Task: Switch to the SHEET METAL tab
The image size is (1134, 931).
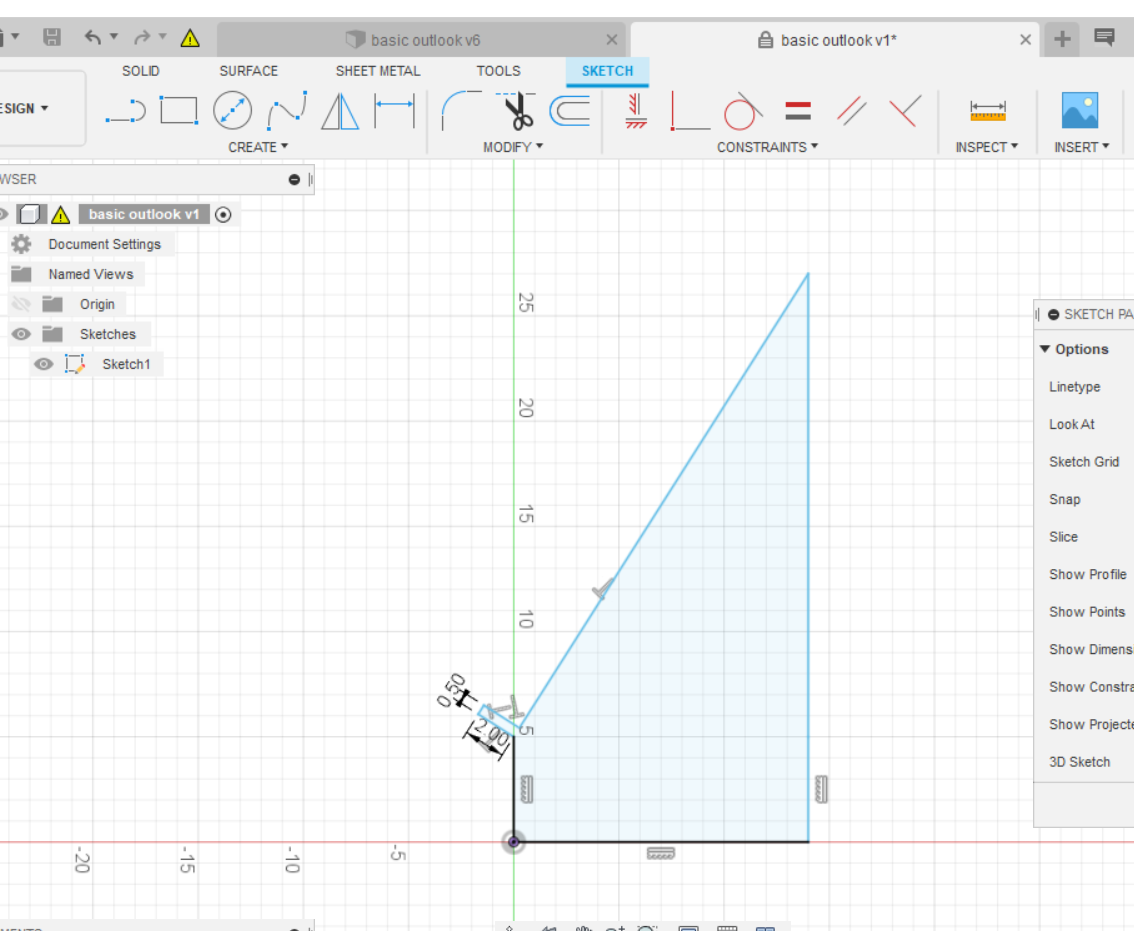Action: coord(378,71)
